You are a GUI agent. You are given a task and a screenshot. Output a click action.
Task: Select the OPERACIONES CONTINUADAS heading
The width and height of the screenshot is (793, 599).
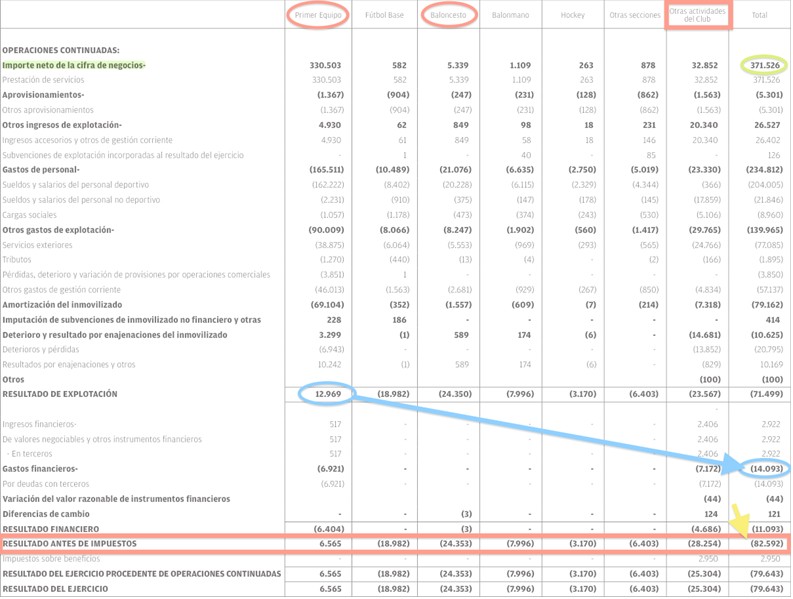point(61,49)
